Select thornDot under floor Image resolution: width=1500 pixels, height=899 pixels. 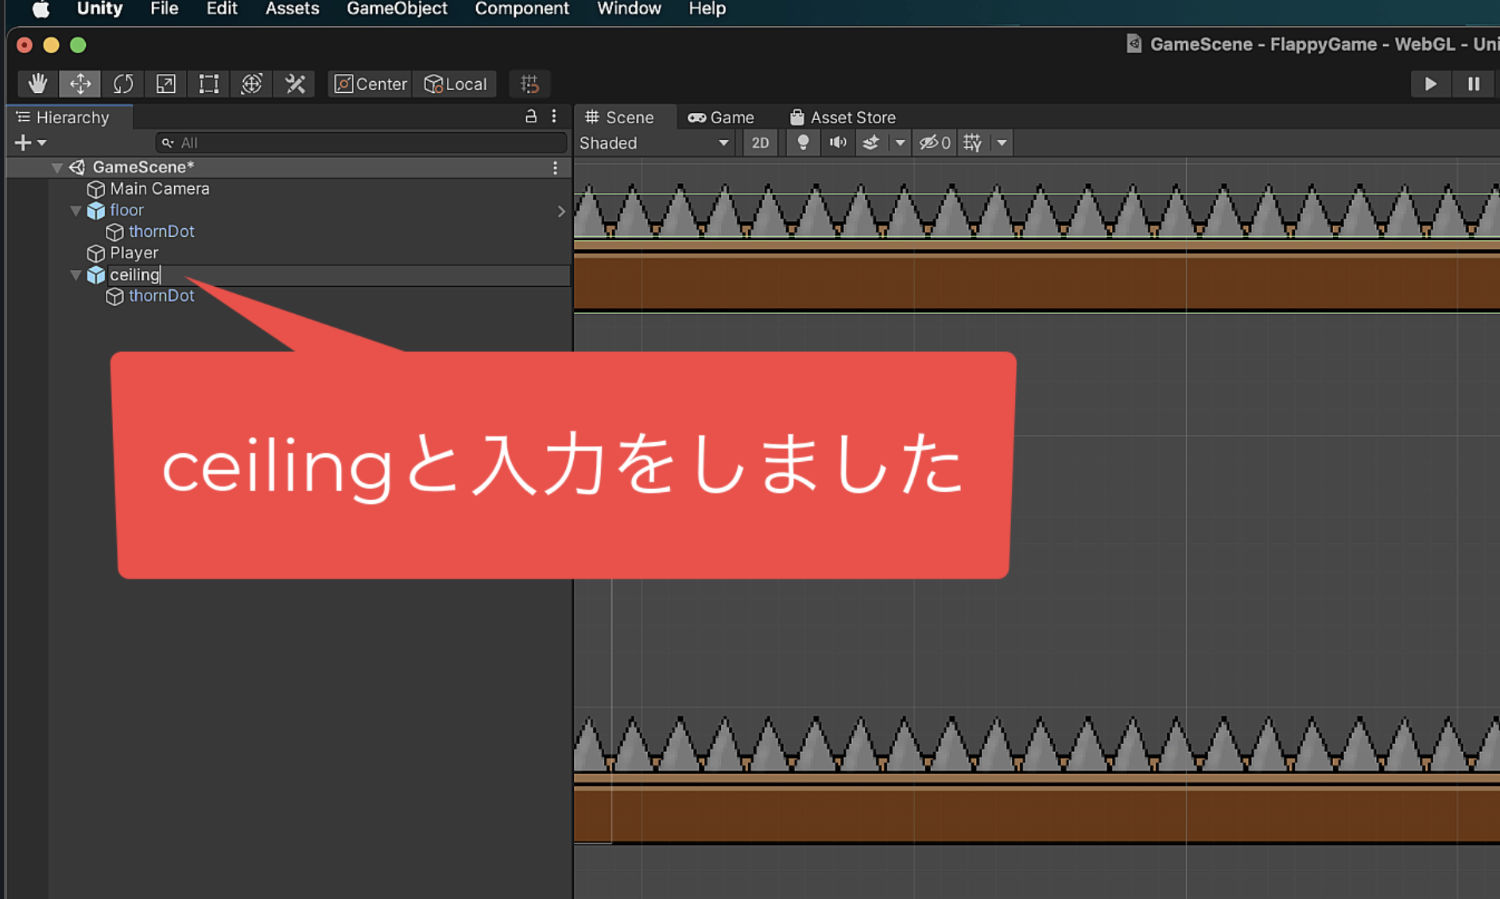[x=161, y=232]
